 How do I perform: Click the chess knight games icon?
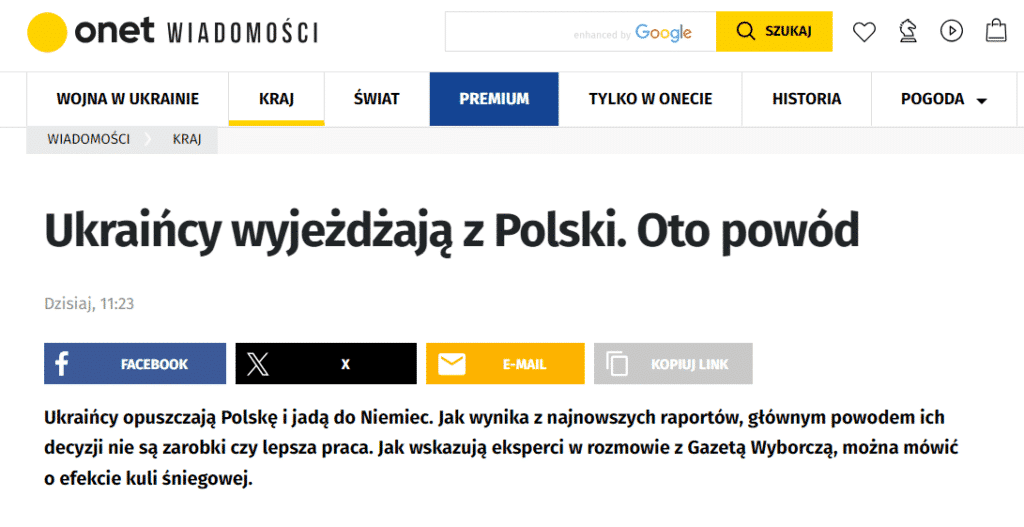pyautogui.click(x=908, y=31)
